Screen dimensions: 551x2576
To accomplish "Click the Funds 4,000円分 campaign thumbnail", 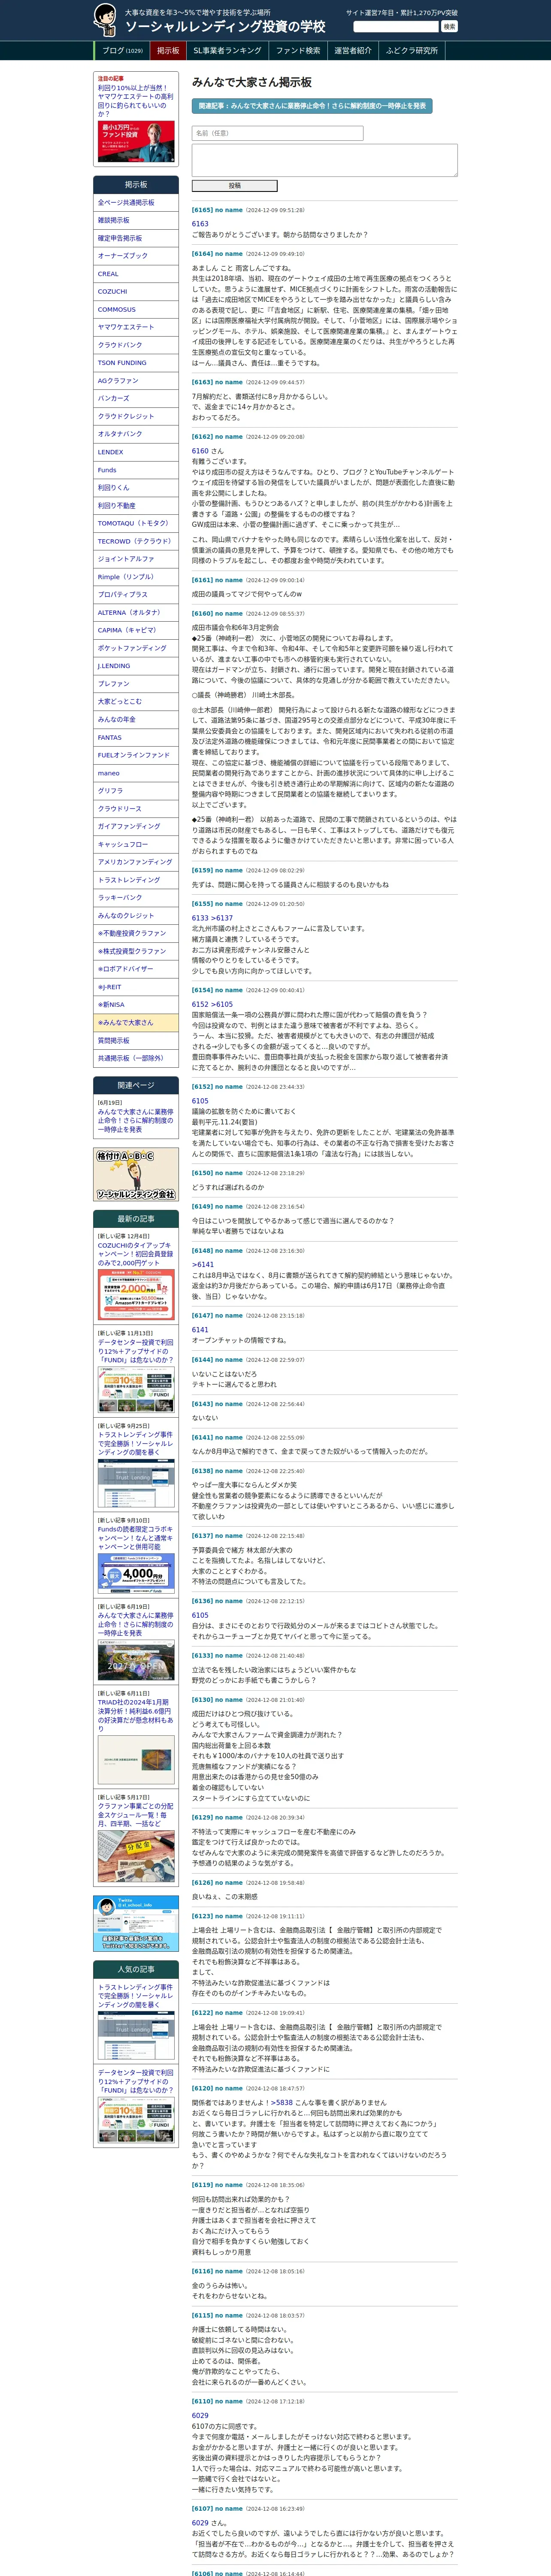I will tap(136, 1573).
